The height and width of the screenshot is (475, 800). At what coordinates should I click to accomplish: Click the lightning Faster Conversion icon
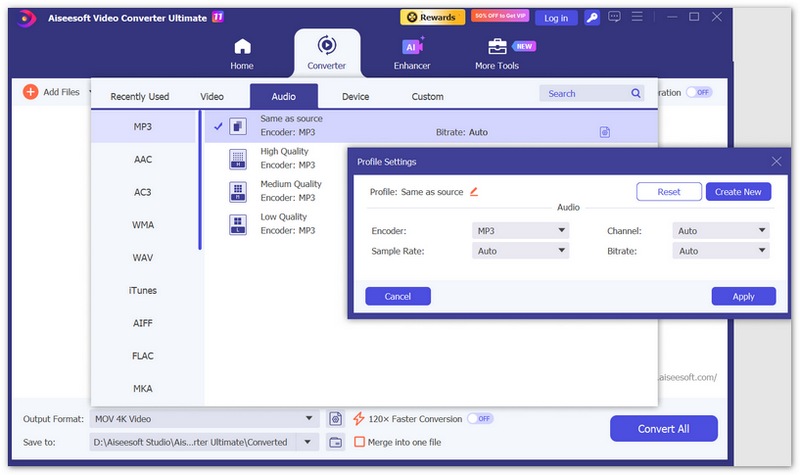click(359, 419)
